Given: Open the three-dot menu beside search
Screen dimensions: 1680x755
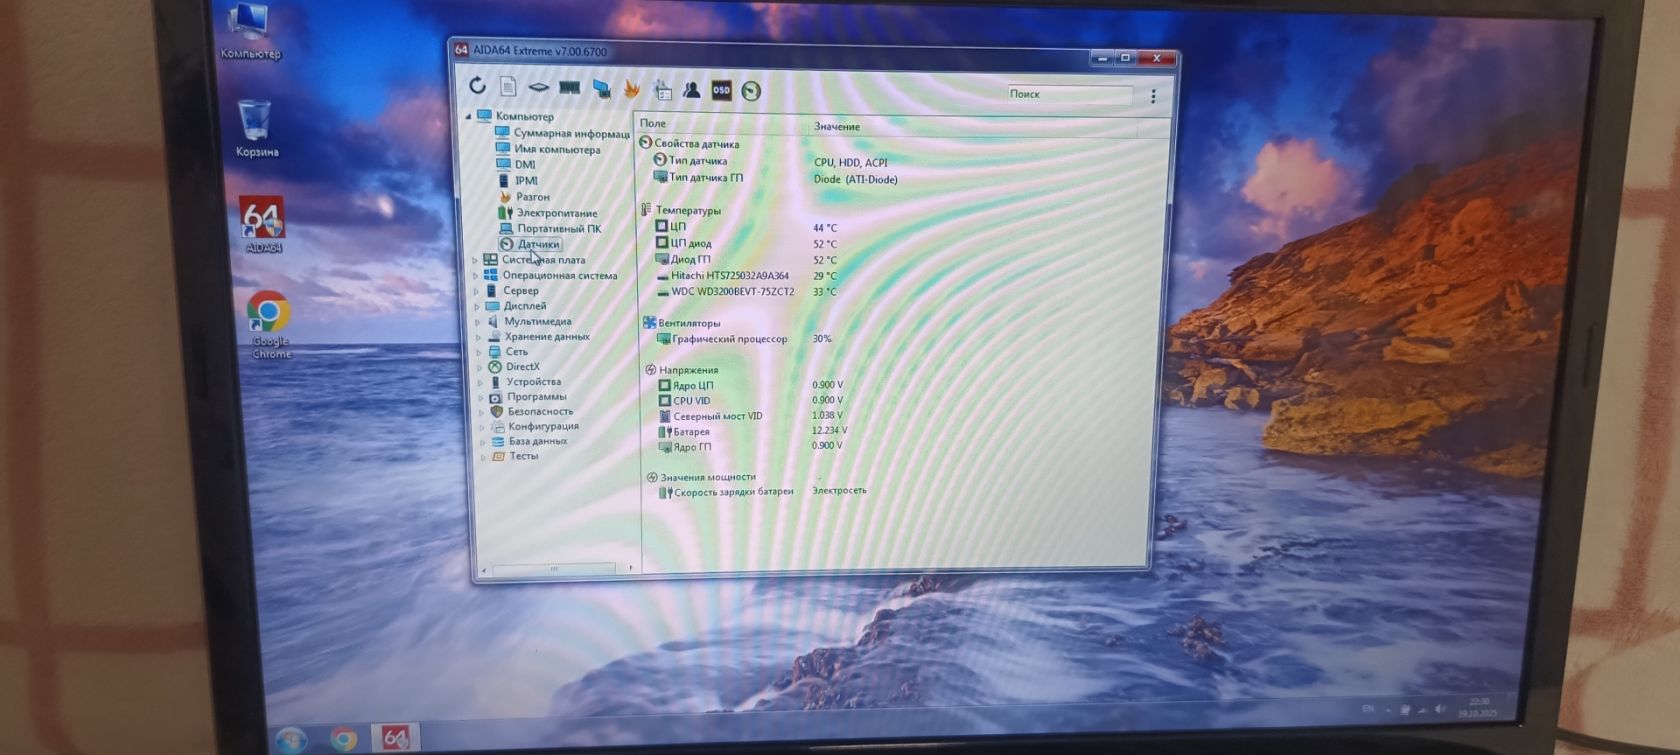Looking at the screenshot, I should [x=1153, y=96].
